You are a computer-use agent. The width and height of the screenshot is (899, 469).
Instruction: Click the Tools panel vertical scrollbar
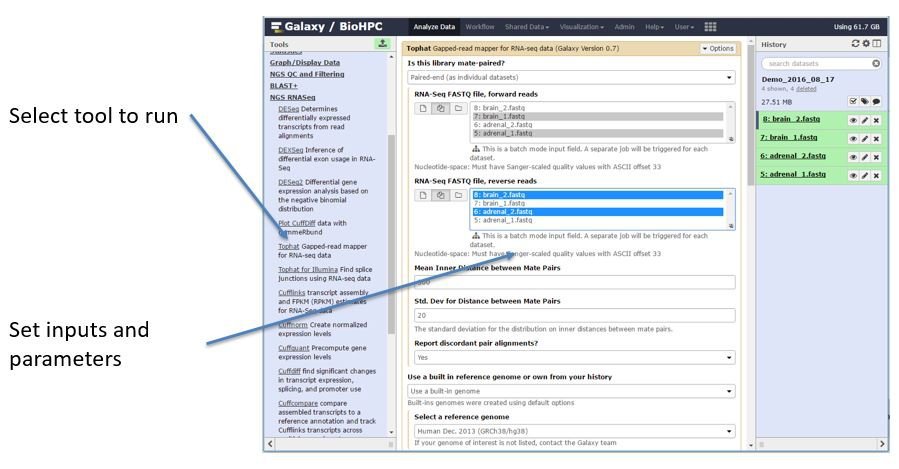[x=392, y=234]
